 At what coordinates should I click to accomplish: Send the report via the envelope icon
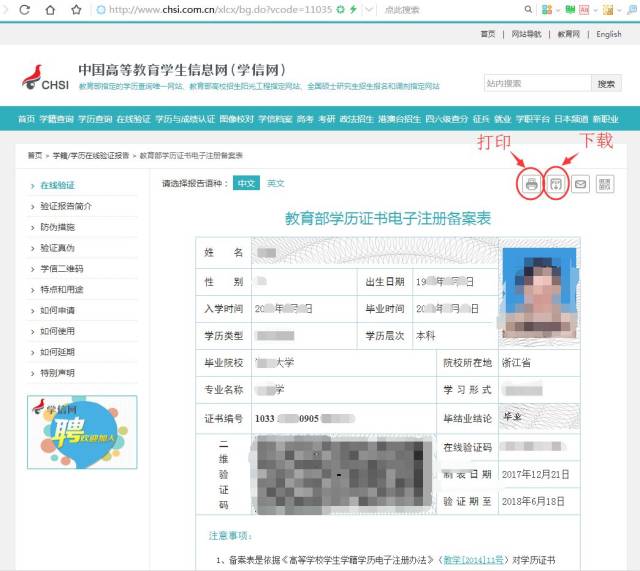(580, 184)
